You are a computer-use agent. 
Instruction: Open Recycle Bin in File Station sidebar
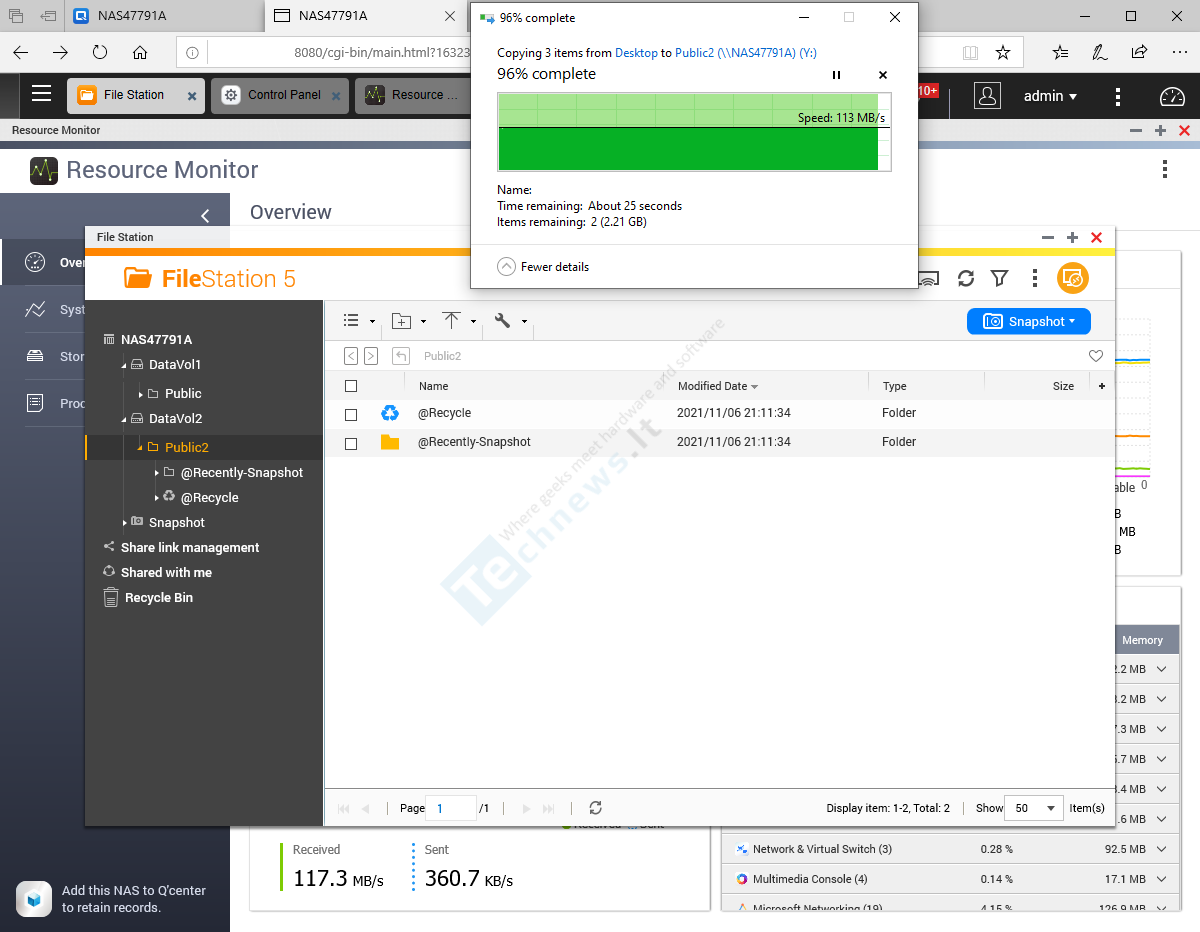coord(158,598)
